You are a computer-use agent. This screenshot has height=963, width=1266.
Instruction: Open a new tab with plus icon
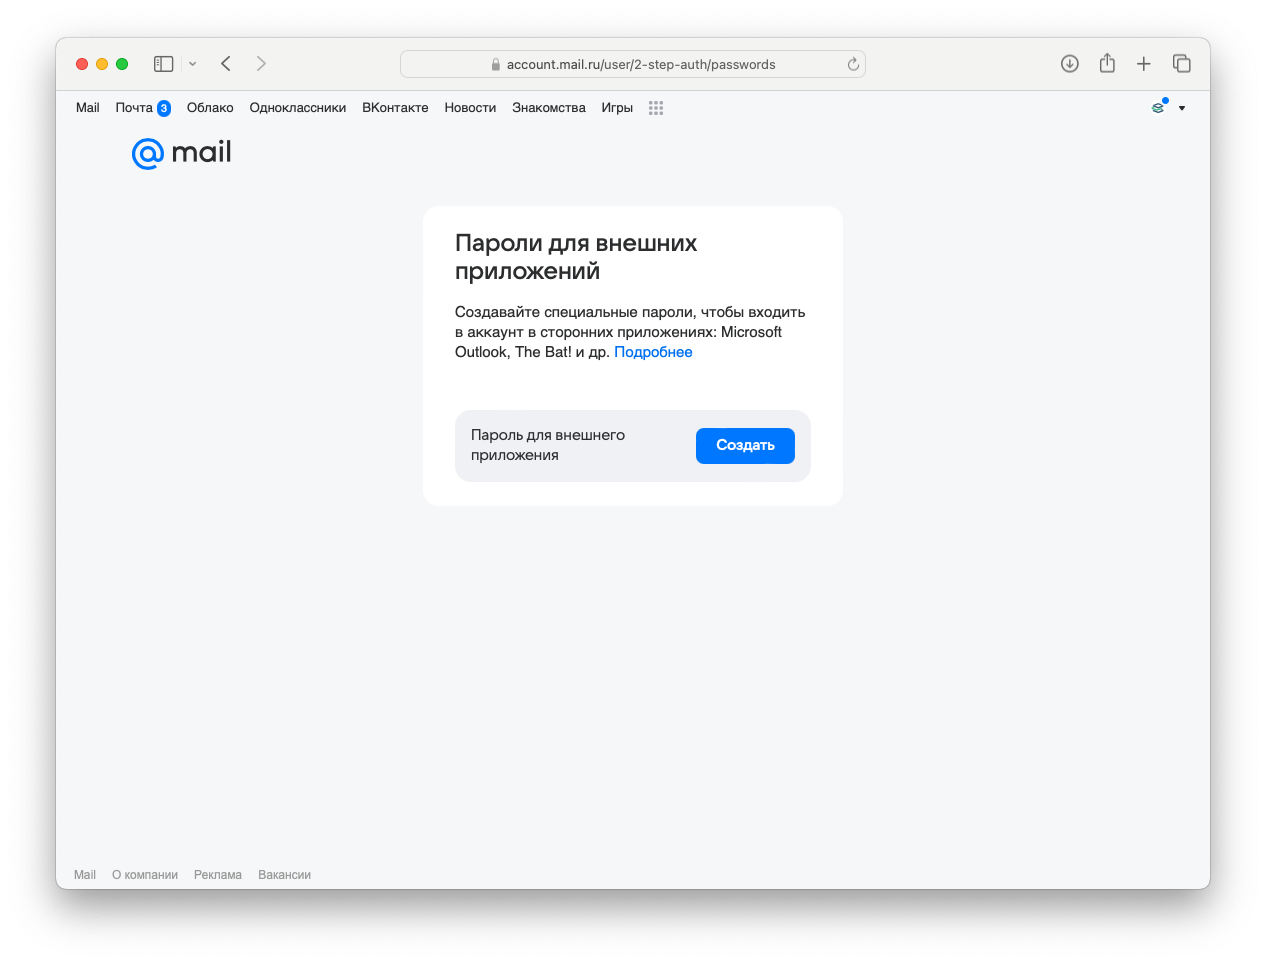point(1144,64)
